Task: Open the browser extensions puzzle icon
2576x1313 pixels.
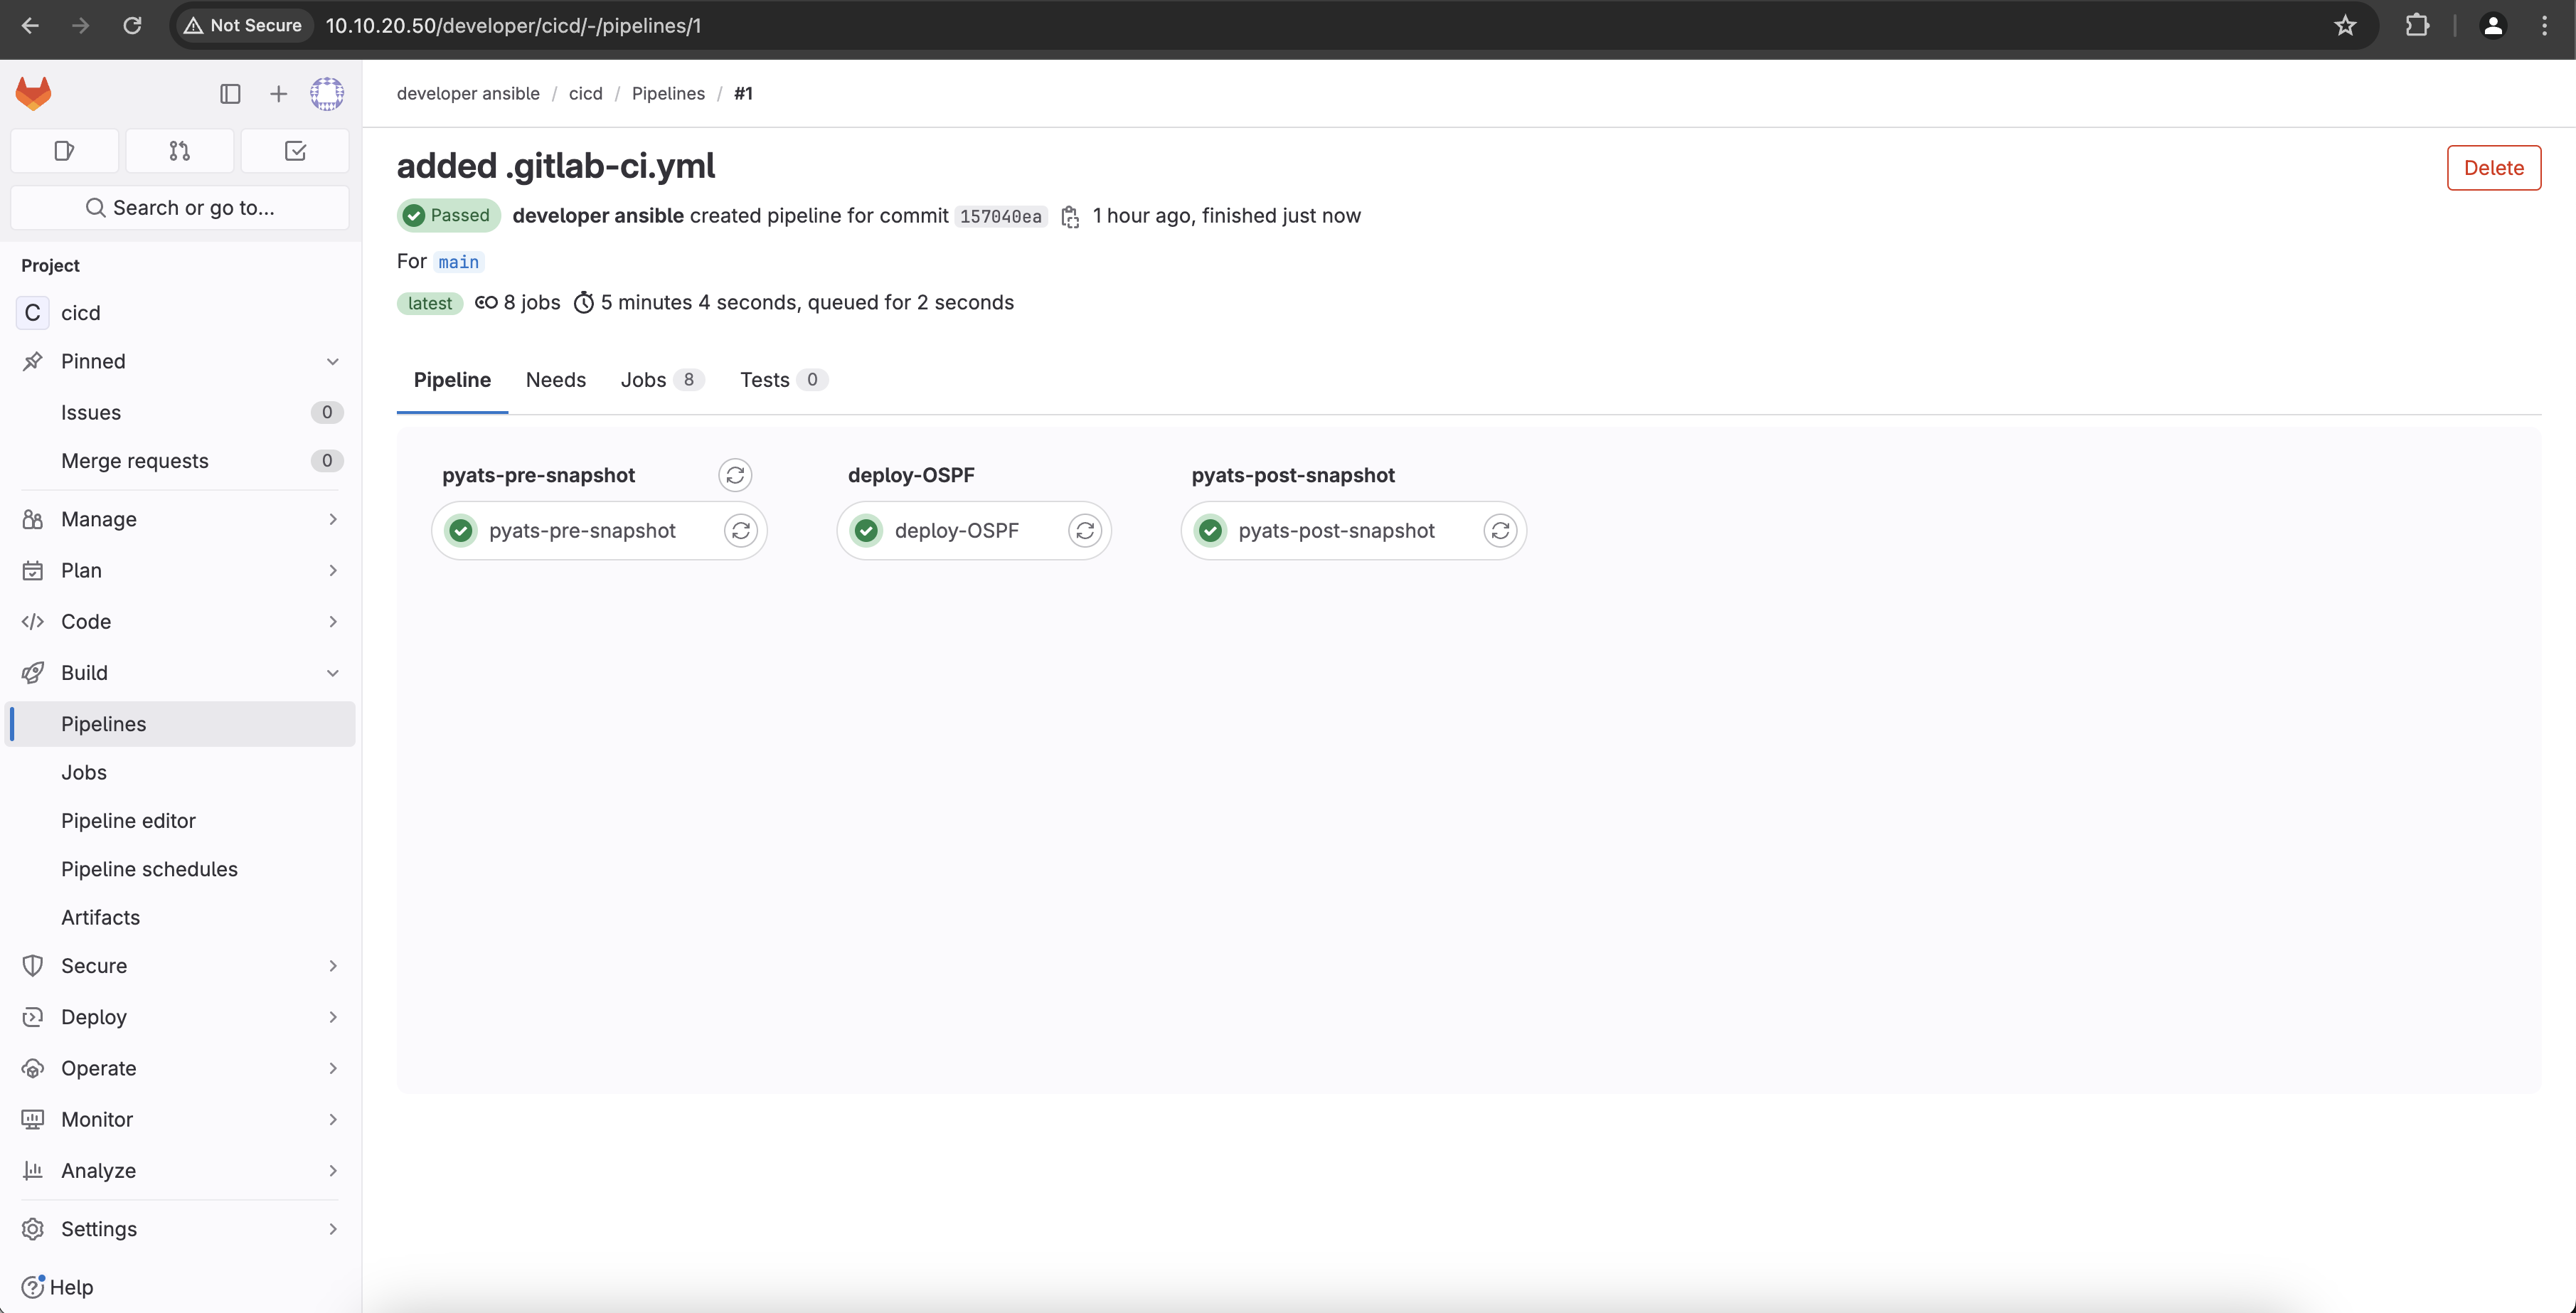Action: (x=2417, y=26)
